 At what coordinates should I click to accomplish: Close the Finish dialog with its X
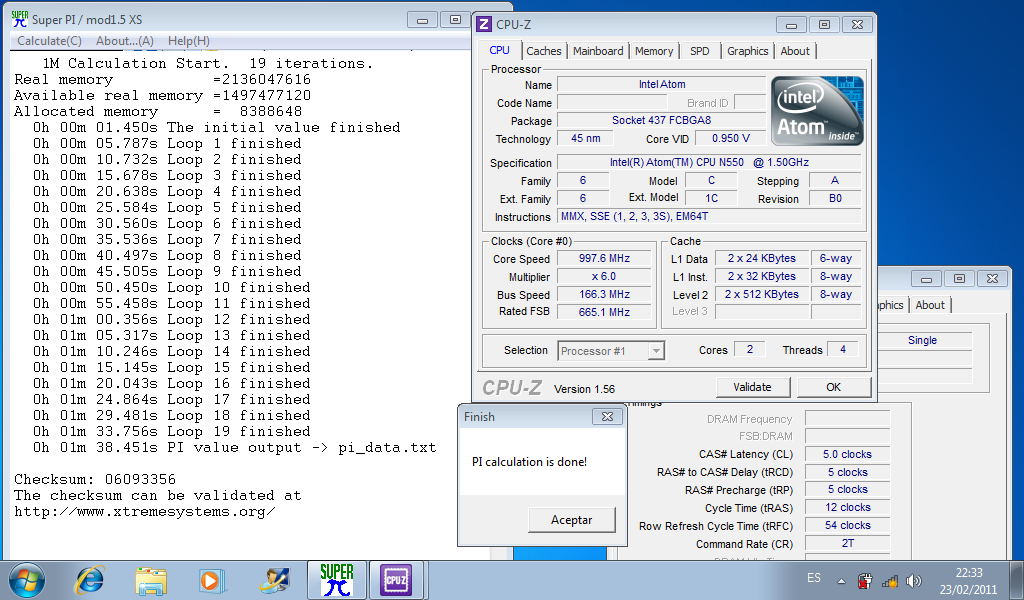pyautogui.click(x=607, y=417)
